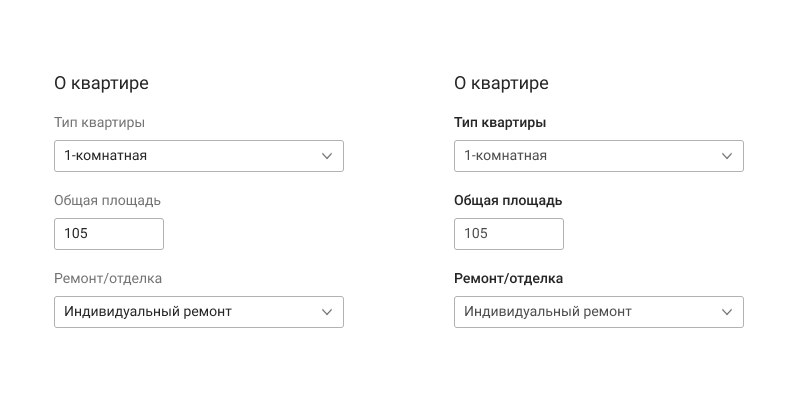Click the bold Тип квартиры label

[500, 123]
